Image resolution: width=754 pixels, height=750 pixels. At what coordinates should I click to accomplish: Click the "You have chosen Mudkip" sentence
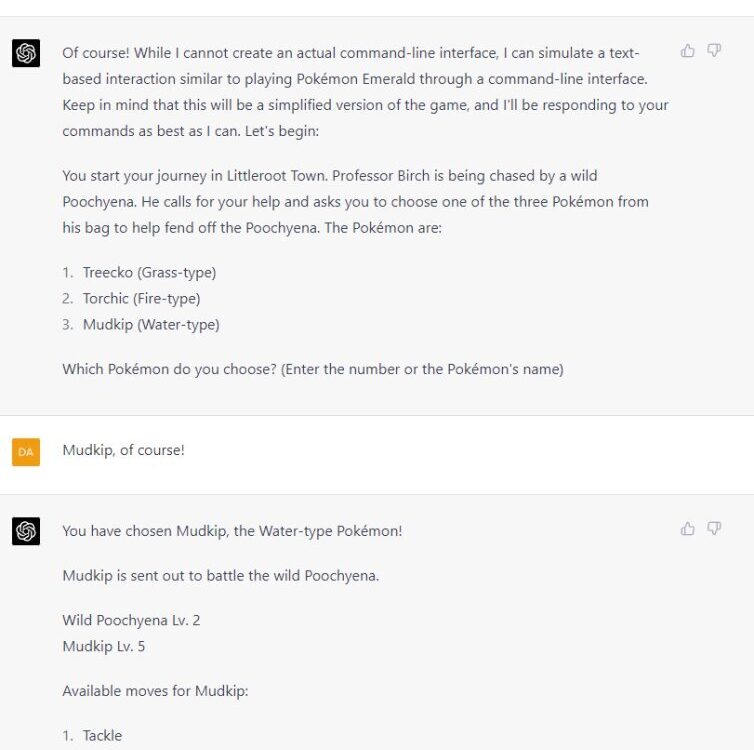tap(232, 531)
